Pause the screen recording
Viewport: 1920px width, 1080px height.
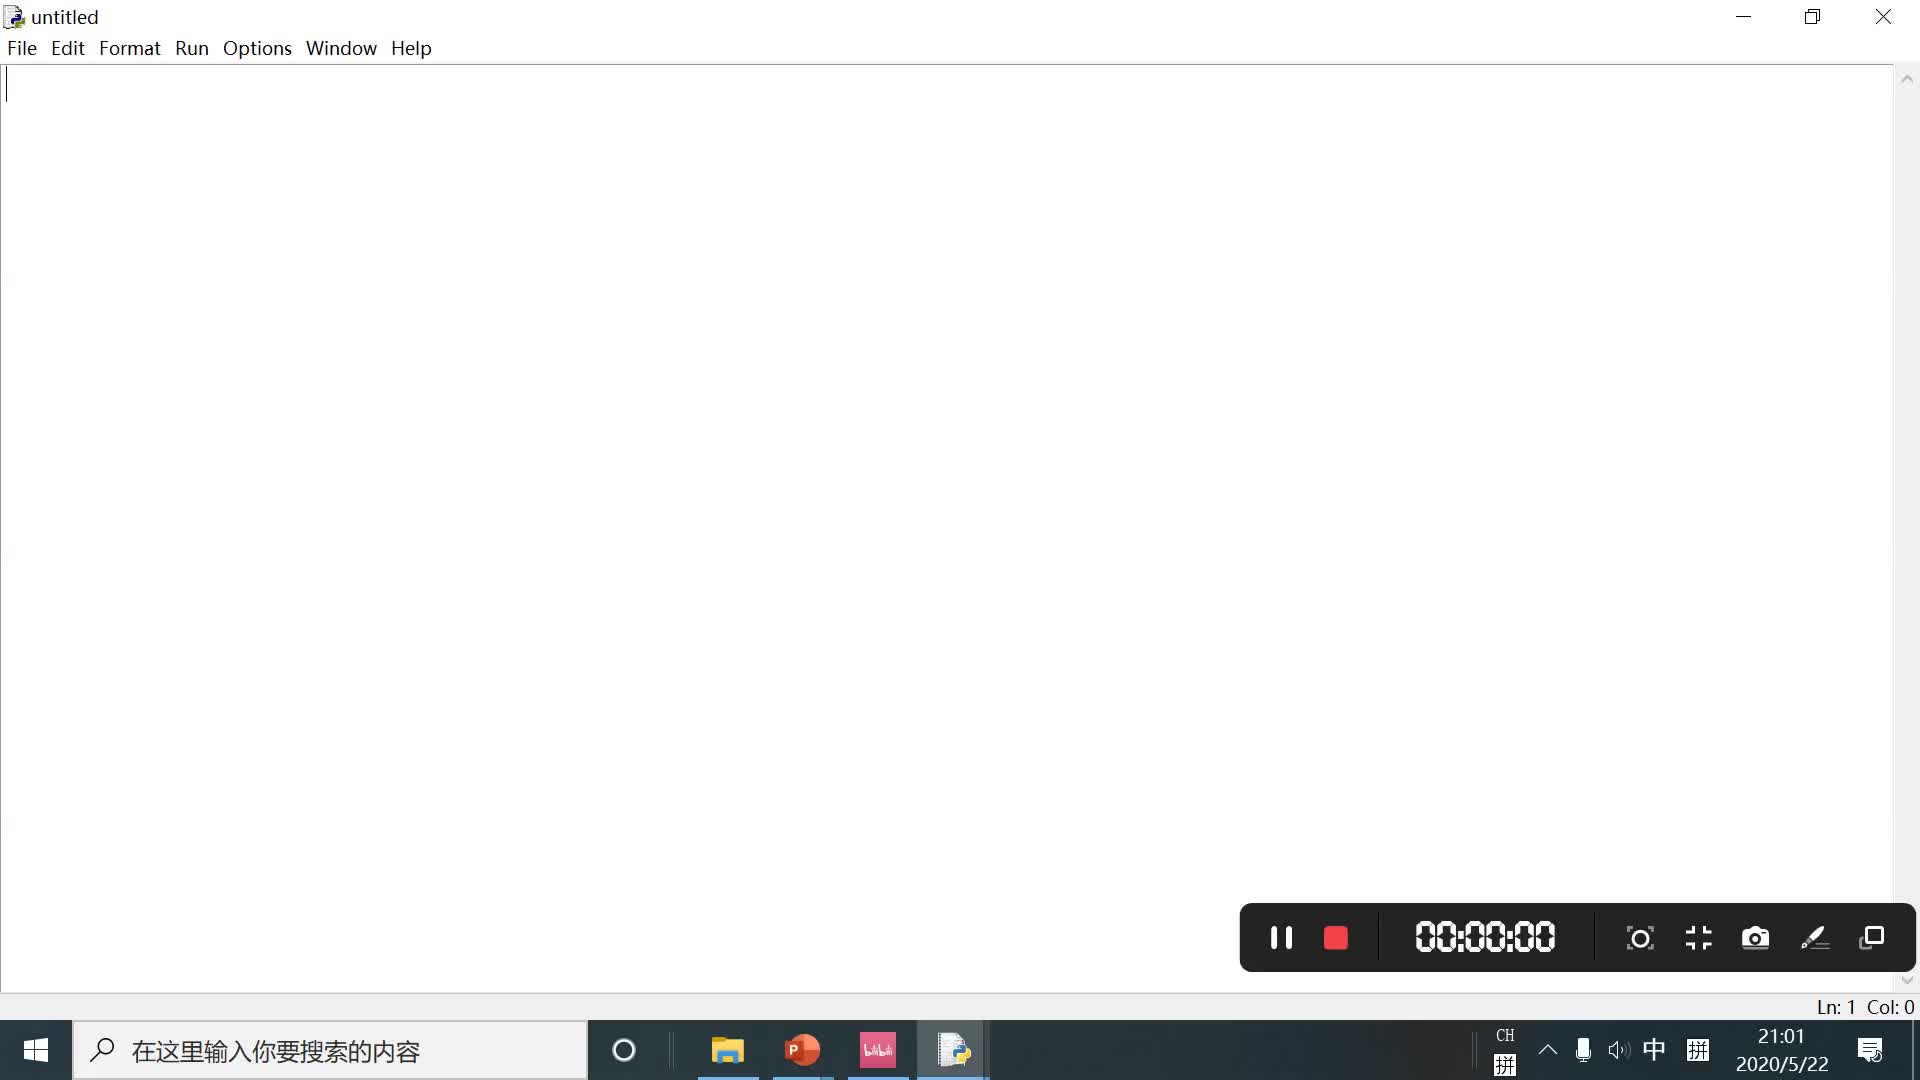point(1281,938)
